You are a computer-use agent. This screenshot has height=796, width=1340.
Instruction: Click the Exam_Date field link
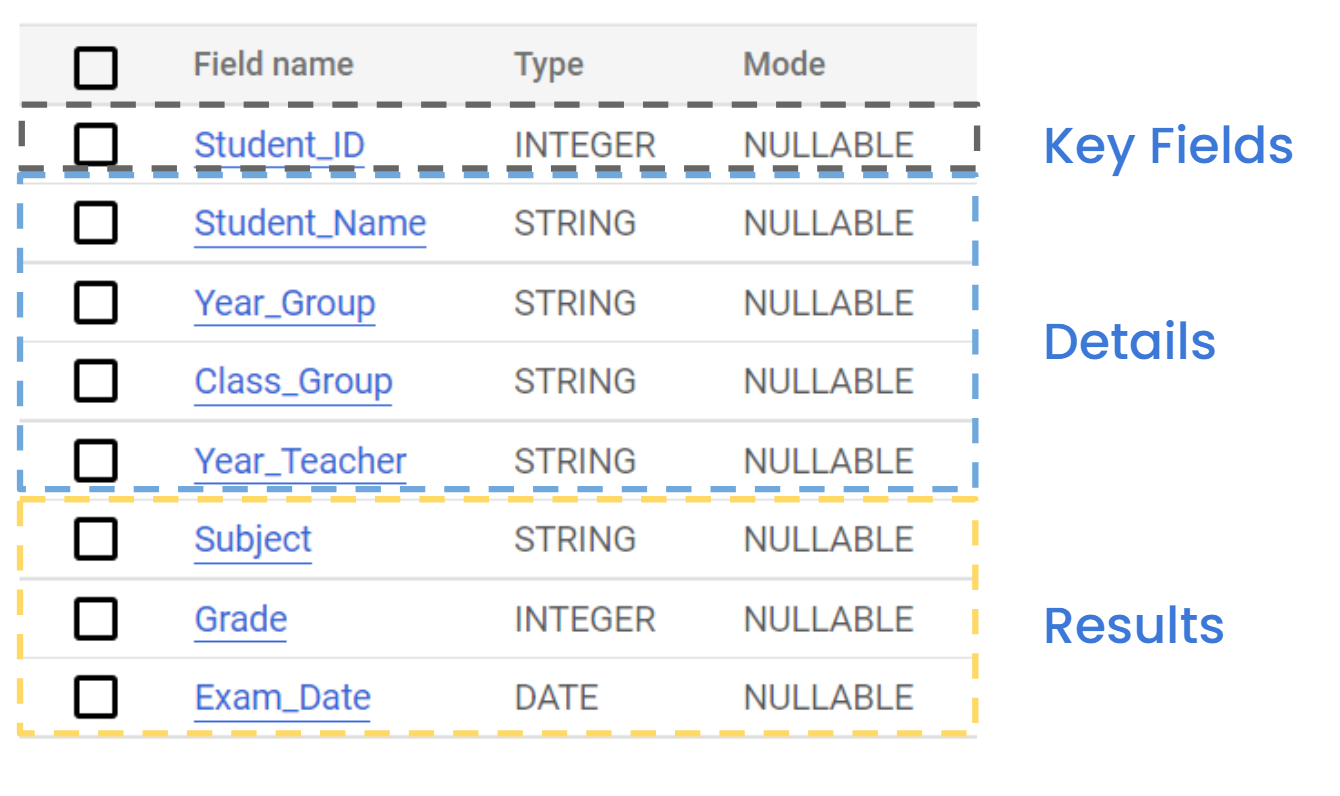(x=282, y=698)
